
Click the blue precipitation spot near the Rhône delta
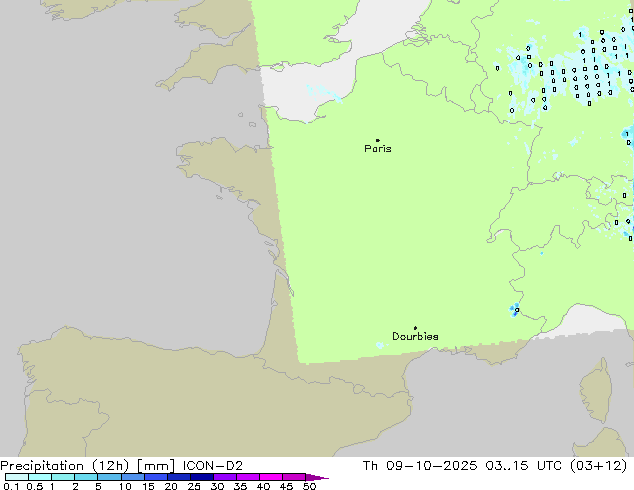514,310
